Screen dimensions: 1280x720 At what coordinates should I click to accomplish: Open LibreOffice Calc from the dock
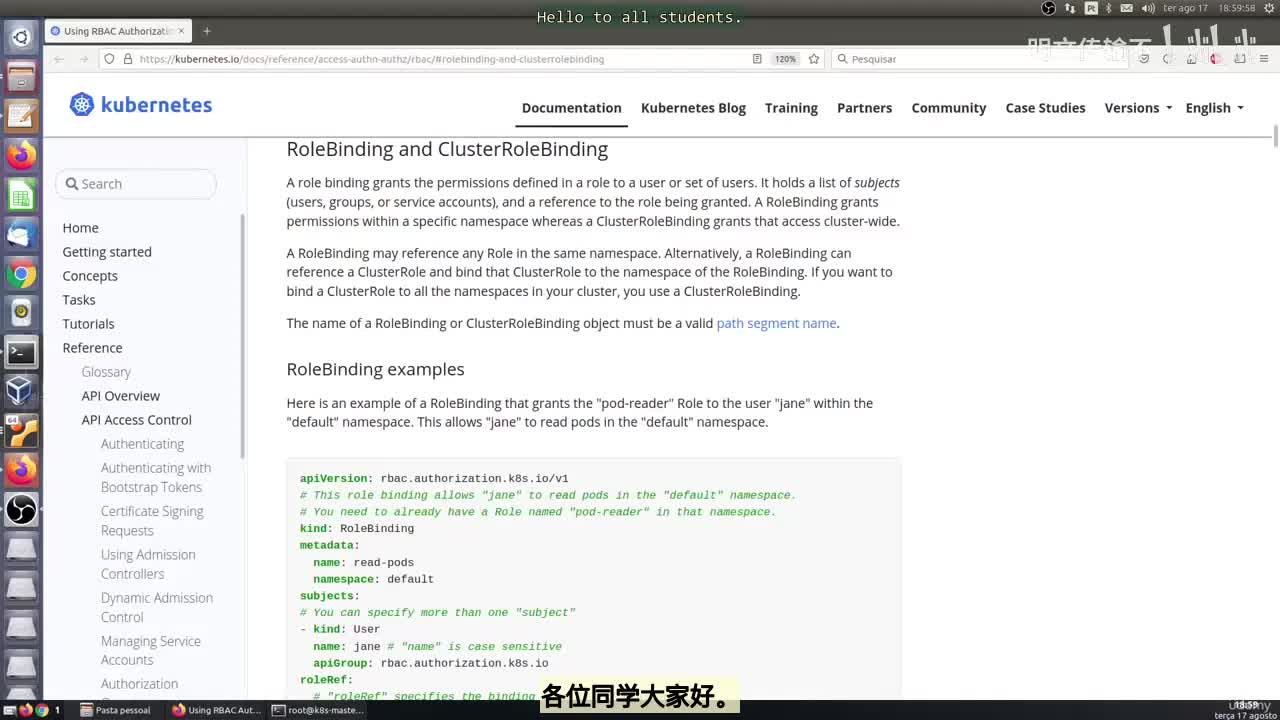pyautogui.click(x=21, y=195)
